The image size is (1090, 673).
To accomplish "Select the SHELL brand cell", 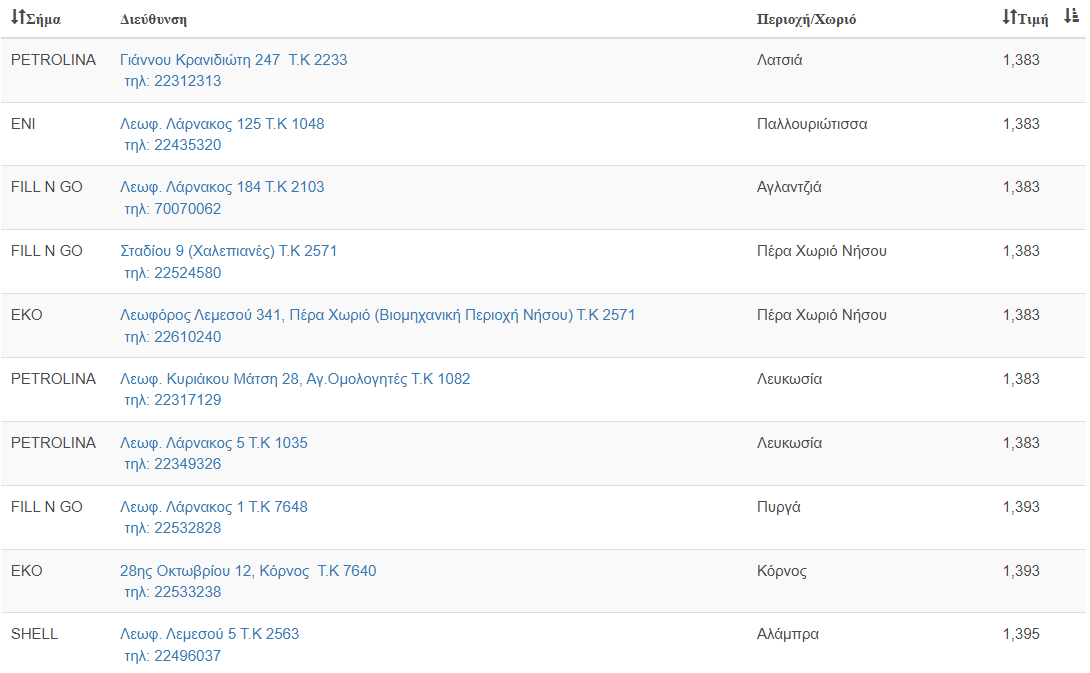I will [x=34, y=634].
